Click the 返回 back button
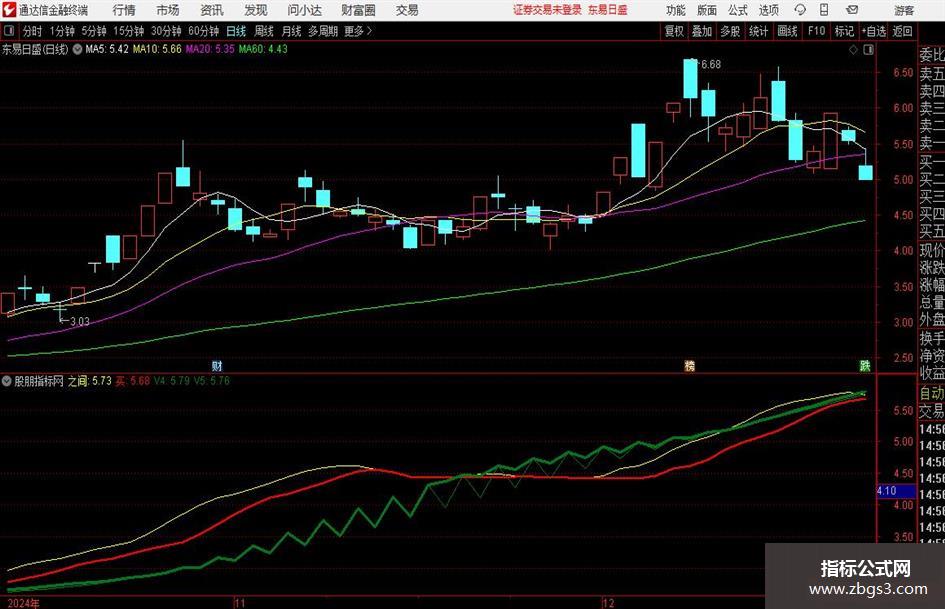Image resolution: width=945 pixels, height=609 pixels. 902,31
